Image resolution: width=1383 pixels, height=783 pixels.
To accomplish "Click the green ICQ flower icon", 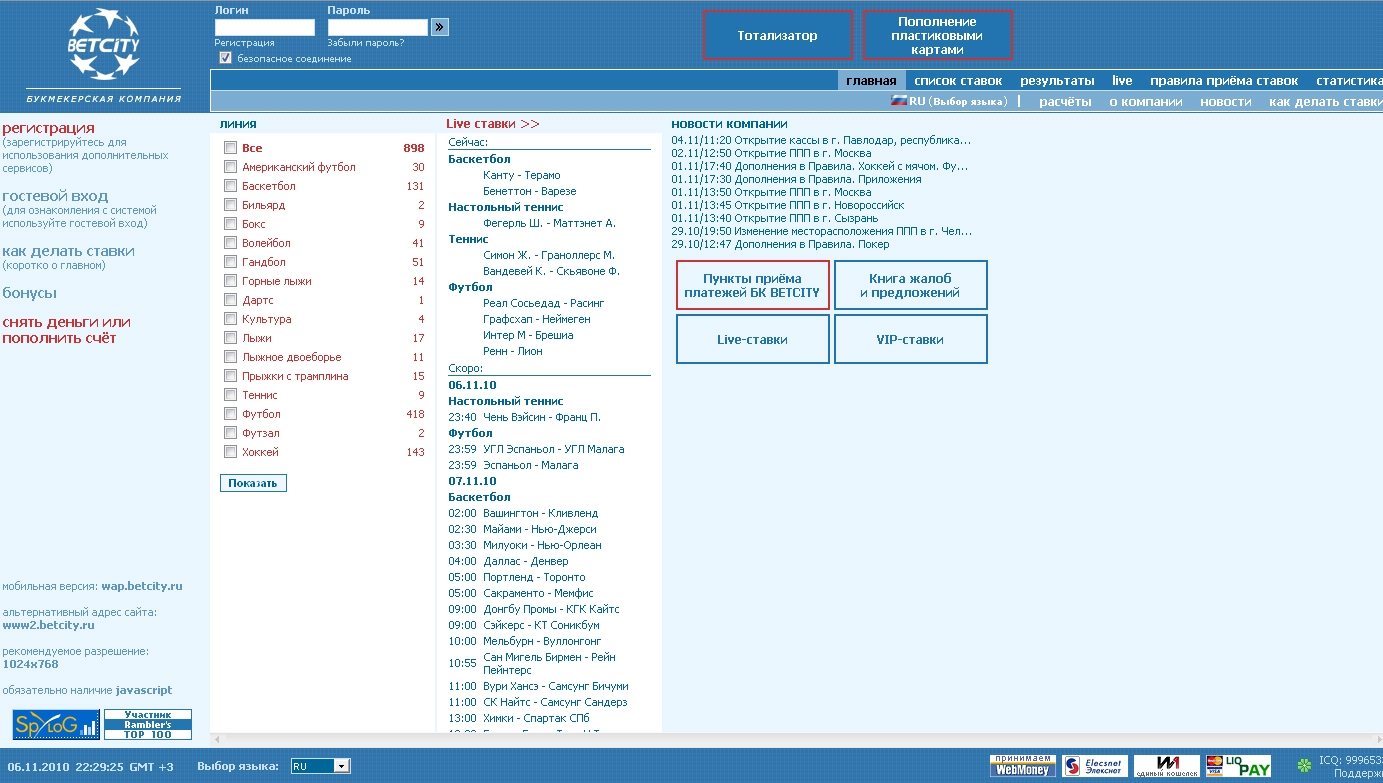I will 1304,766.
